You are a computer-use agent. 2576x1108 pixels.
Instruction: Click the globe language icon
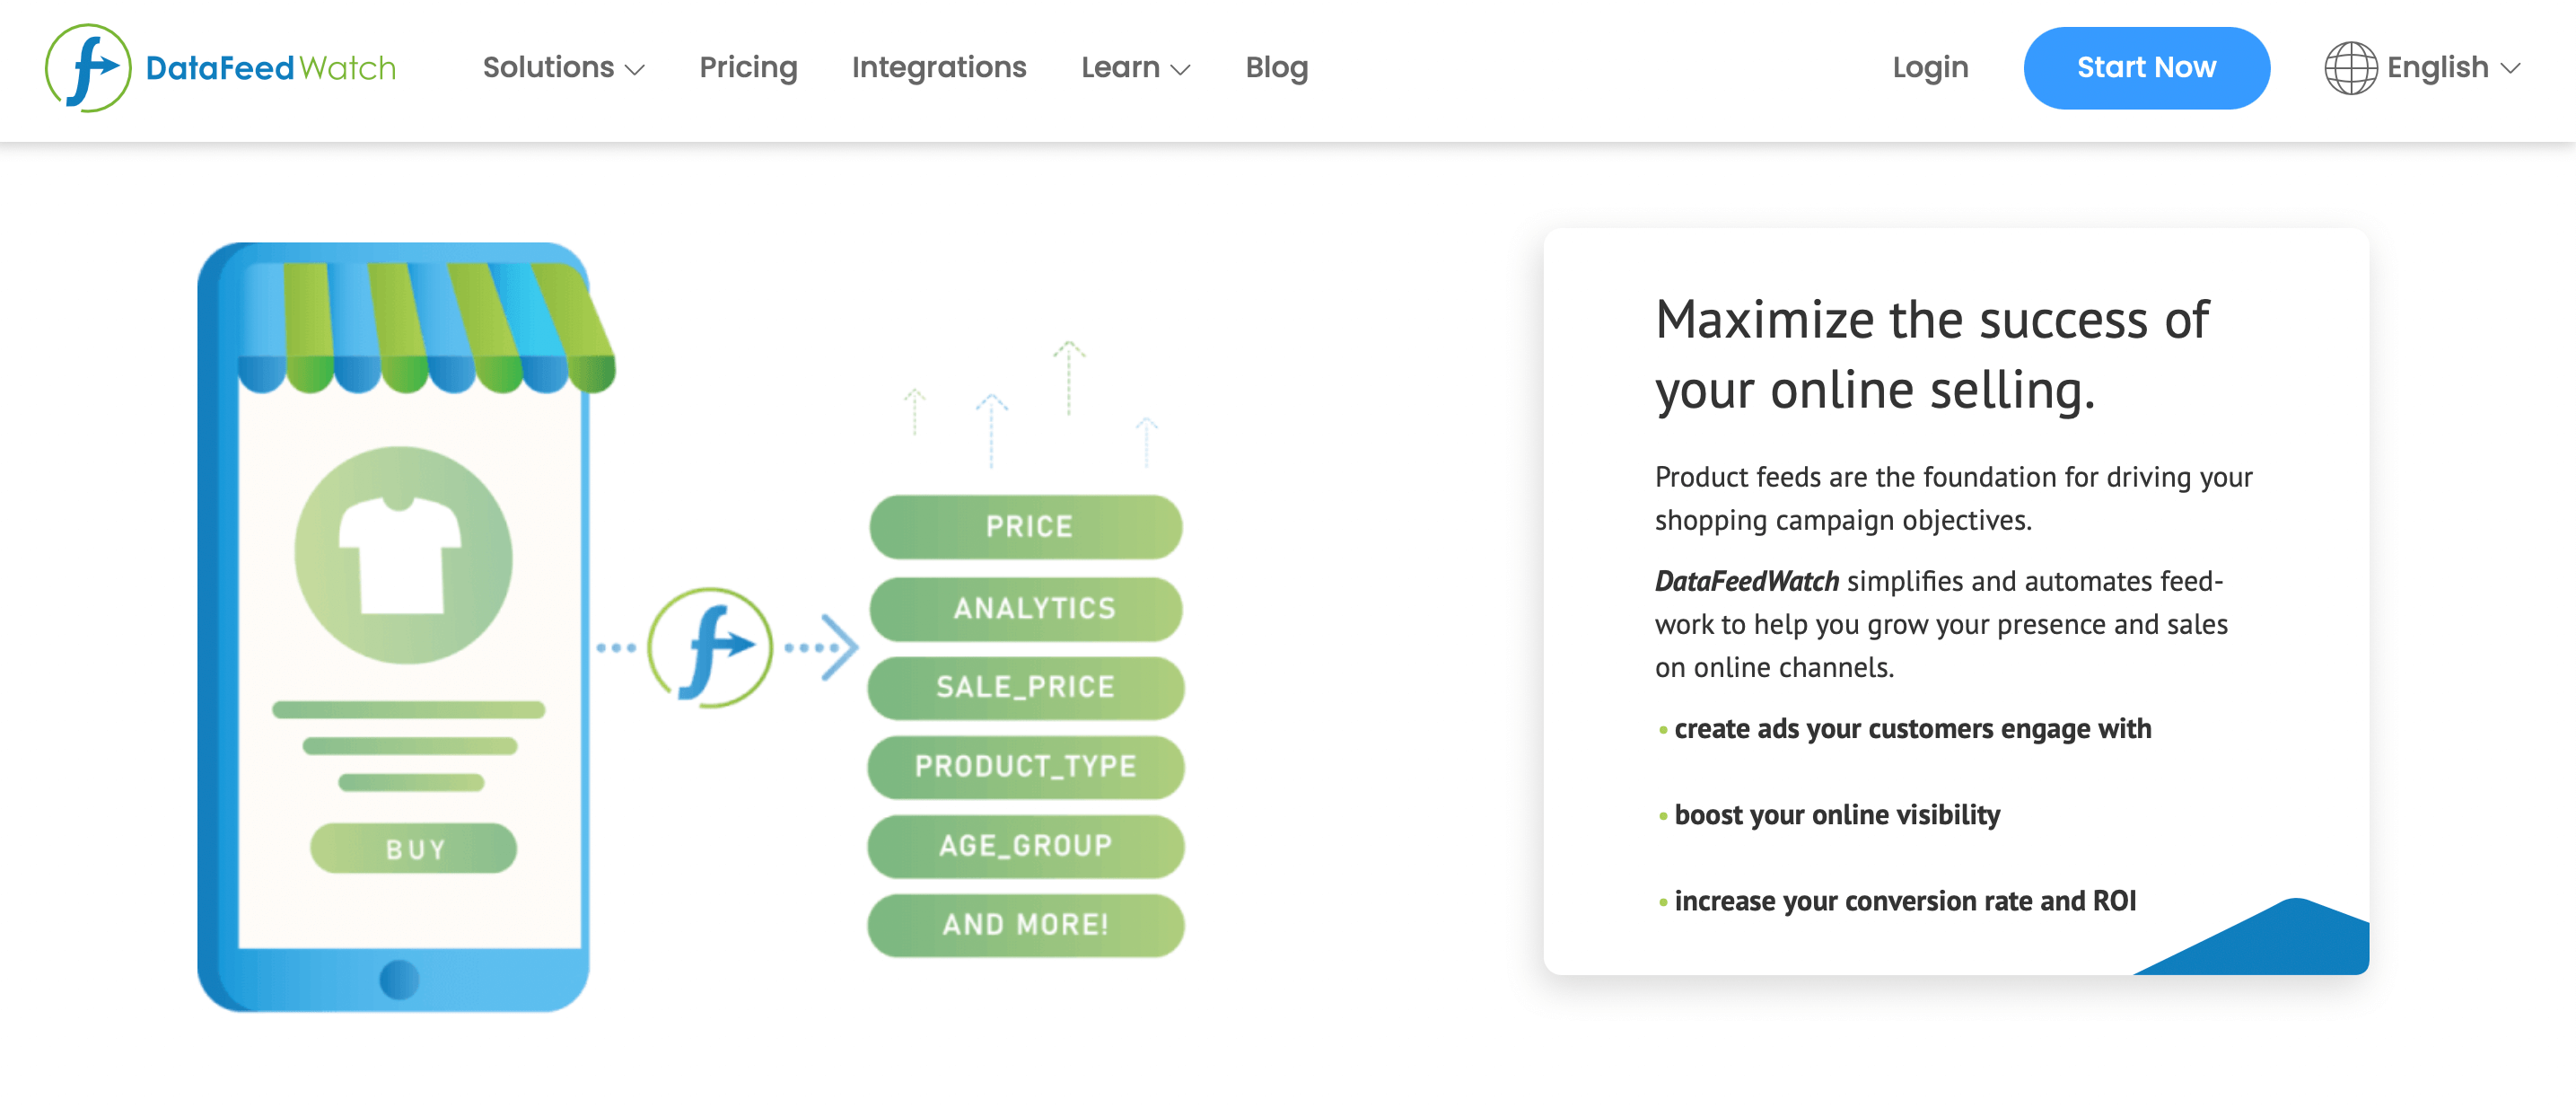tap(2350, 68)
